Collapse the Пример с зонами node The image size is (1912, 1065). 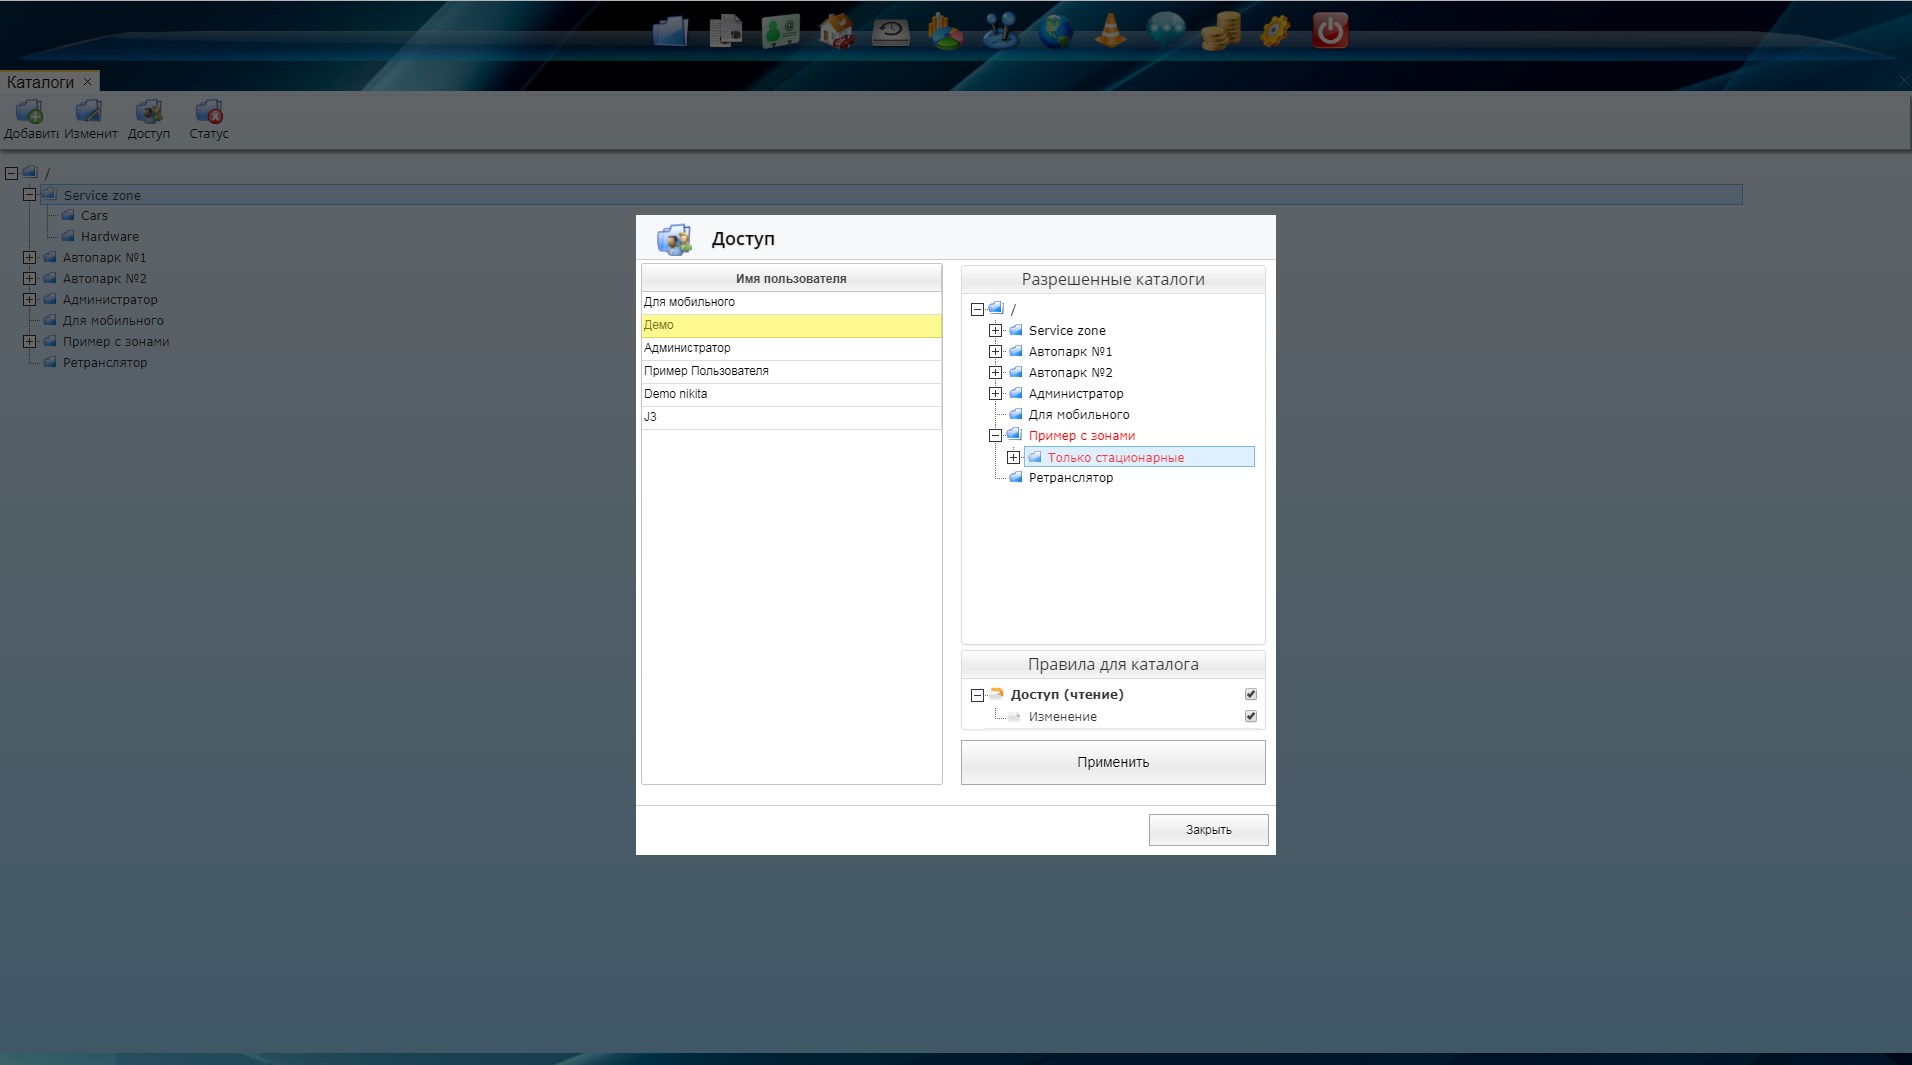[x=995, y=436]
